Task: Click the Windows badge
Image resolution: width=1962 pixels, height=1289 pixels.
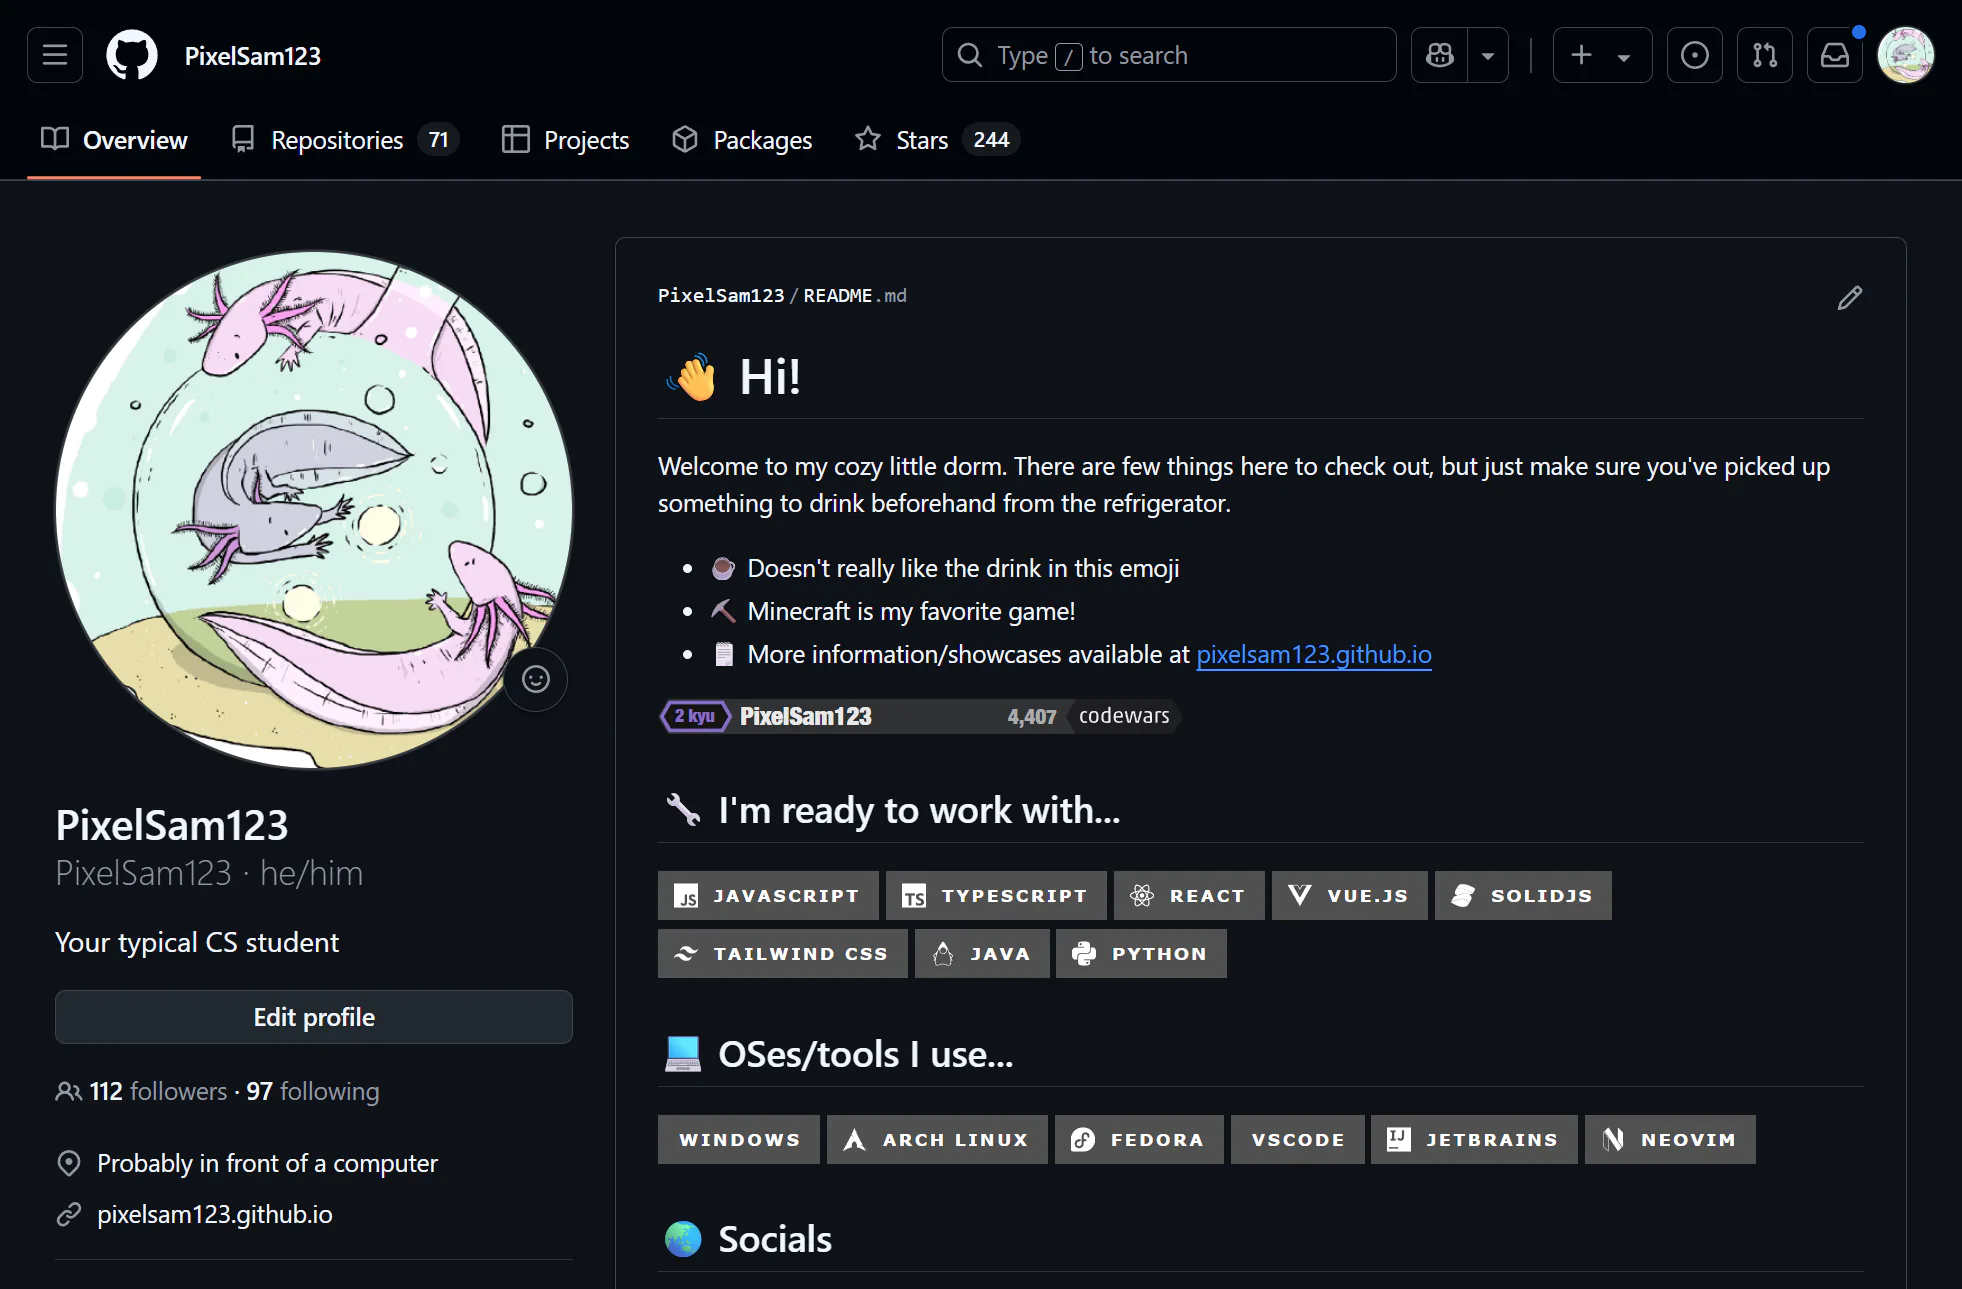Action: (x=739, y=1139)
